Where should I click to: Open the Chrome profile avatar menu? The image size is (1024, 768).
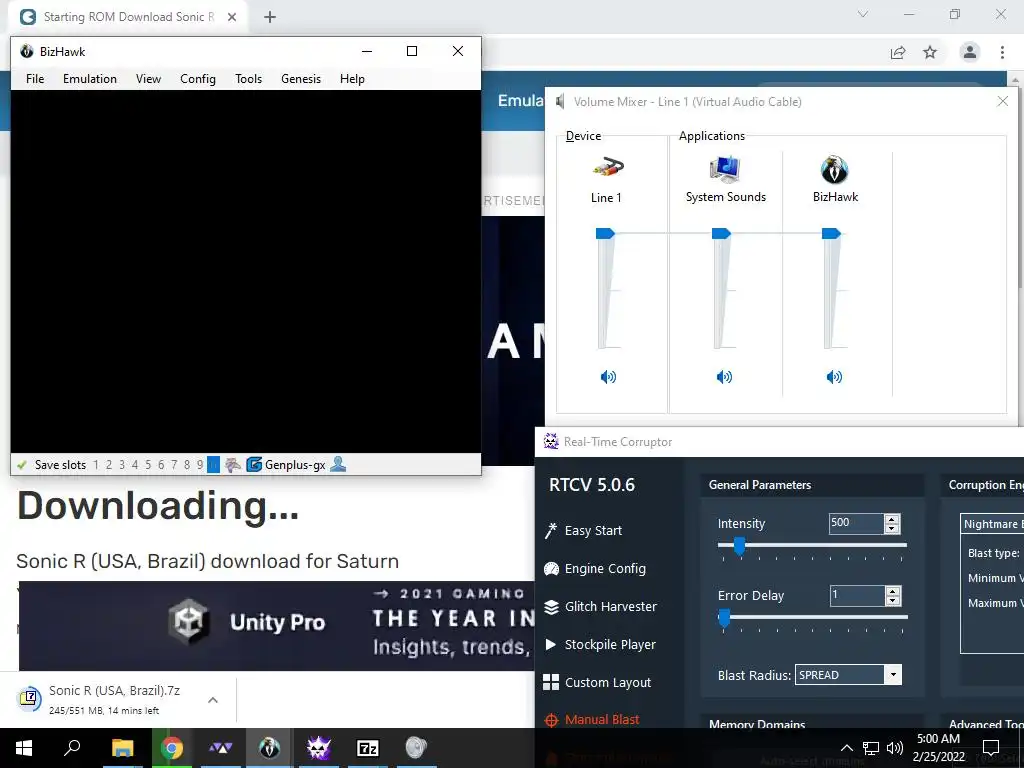[x=970, y=52]
